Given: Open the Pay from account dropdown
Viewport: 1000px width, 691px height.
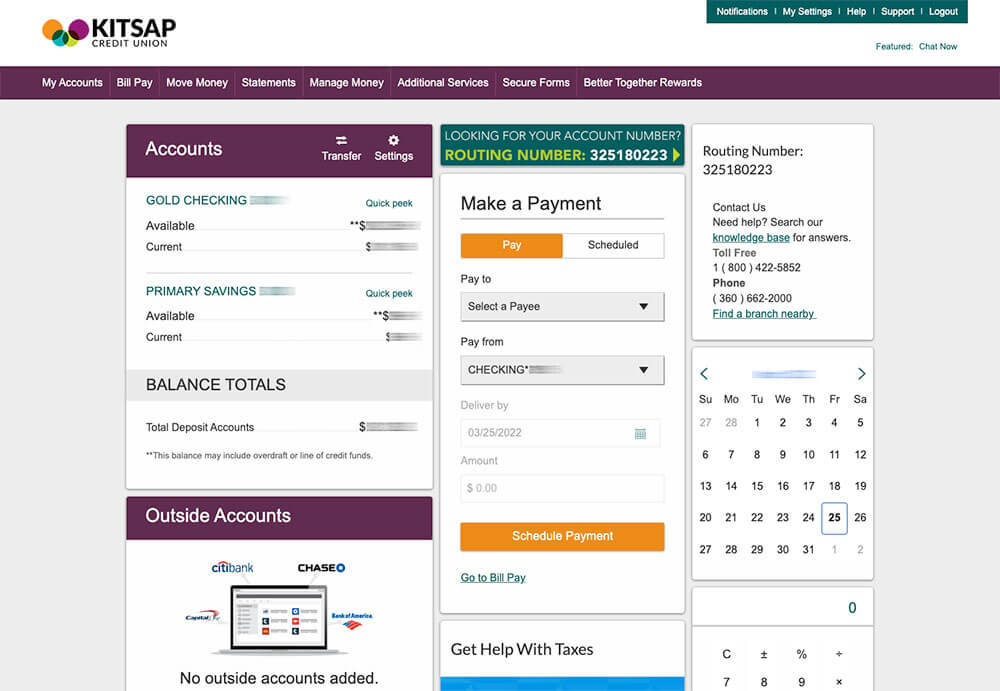Looking at the screenshot, I should (561, 370).
